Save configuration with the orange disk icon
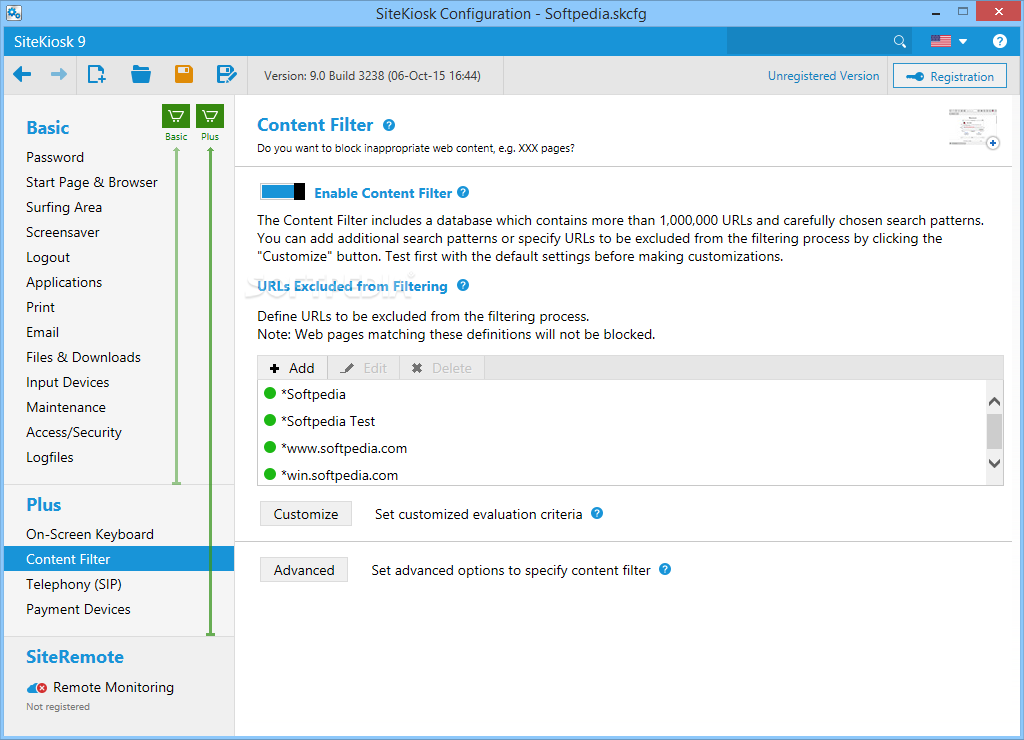 click(x=184, y=74)
